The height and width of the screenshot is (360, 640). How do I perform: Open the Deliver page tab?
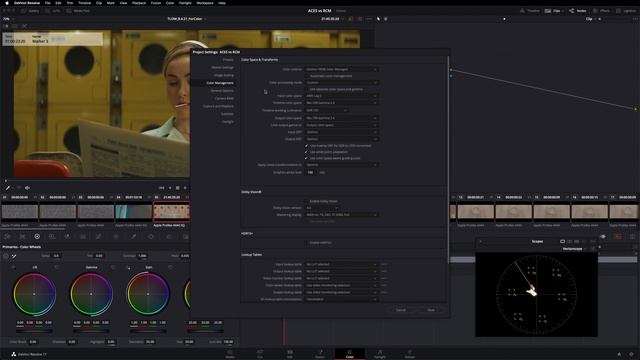(x=410, y=353)
